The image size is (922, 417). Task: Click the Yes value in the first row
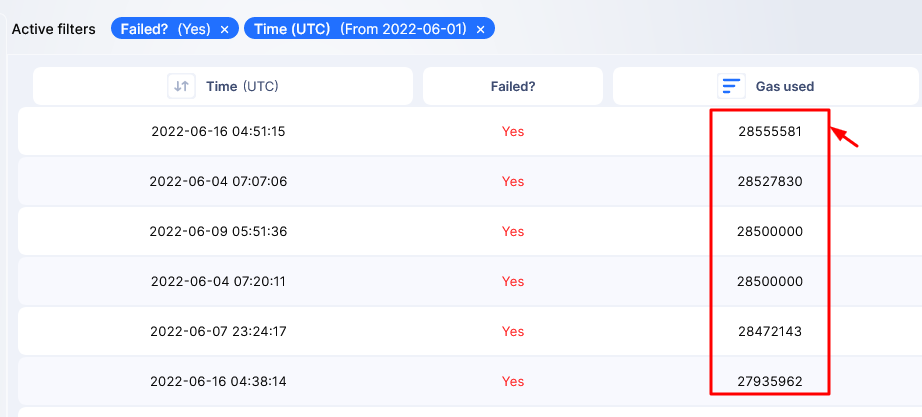pos(513,132)
